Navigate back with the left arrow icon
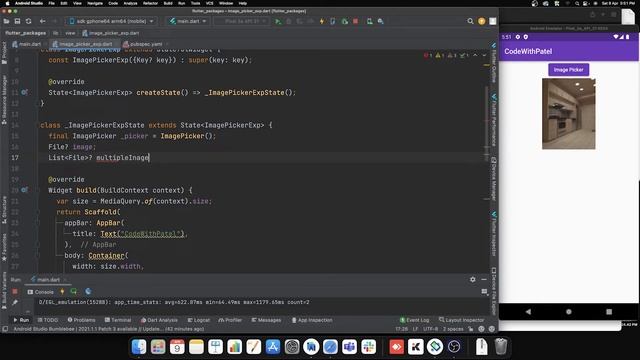 [42, 21]
